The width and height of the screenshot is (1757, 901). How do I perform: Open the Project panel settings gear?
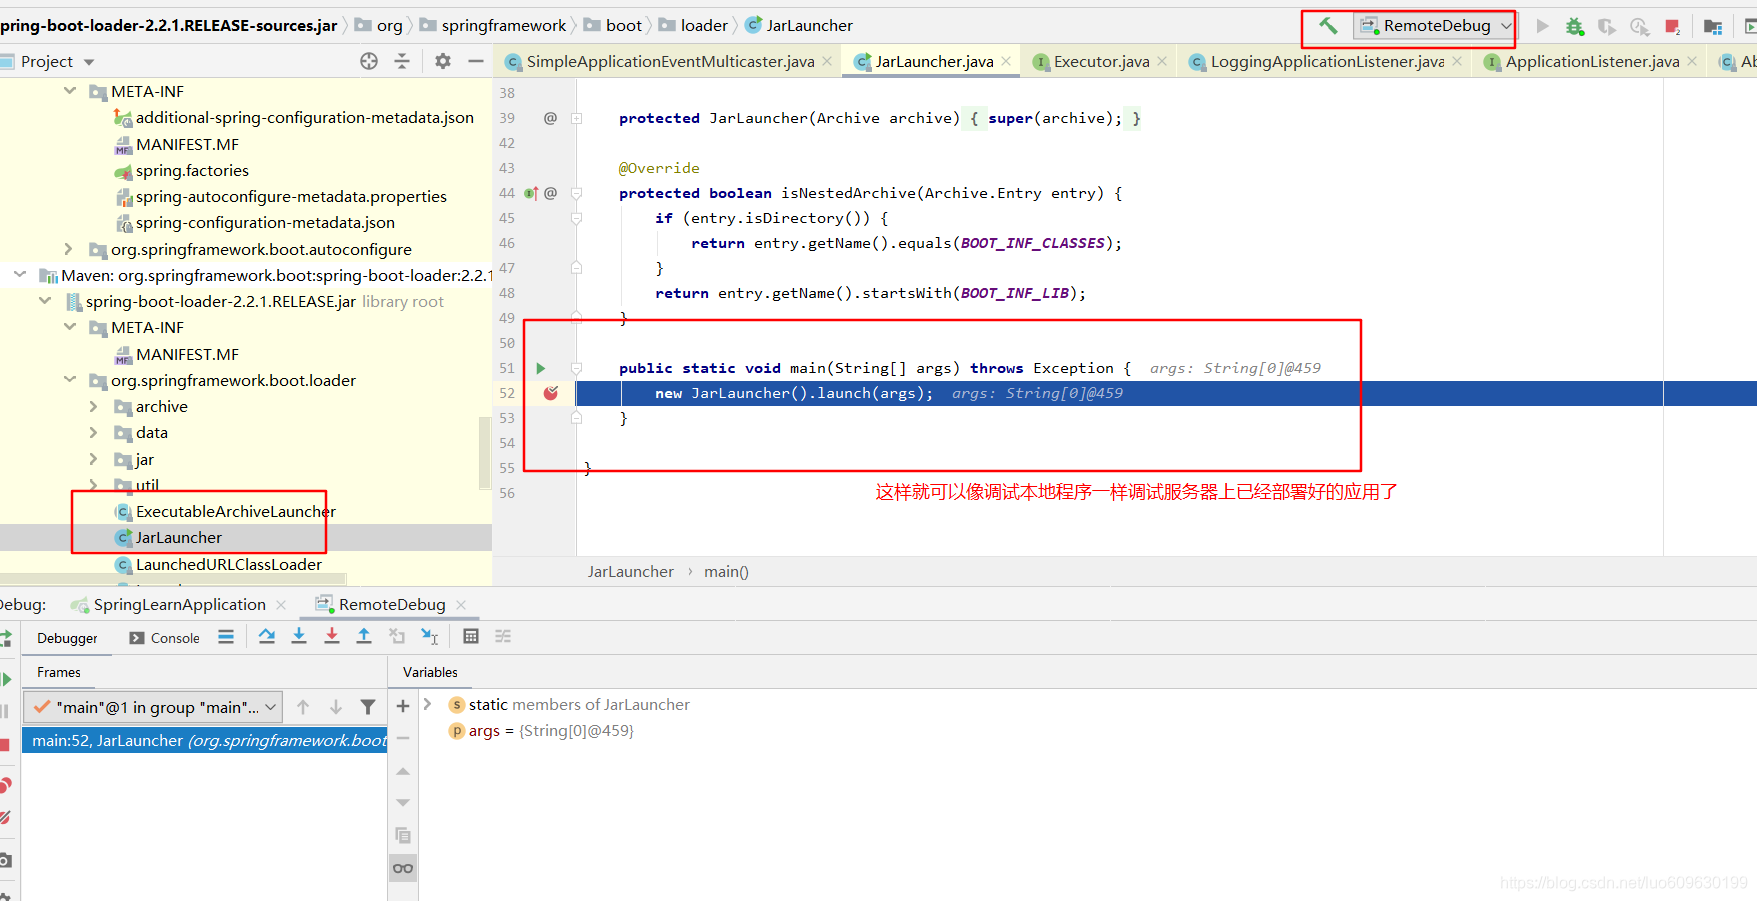point(443,61)
